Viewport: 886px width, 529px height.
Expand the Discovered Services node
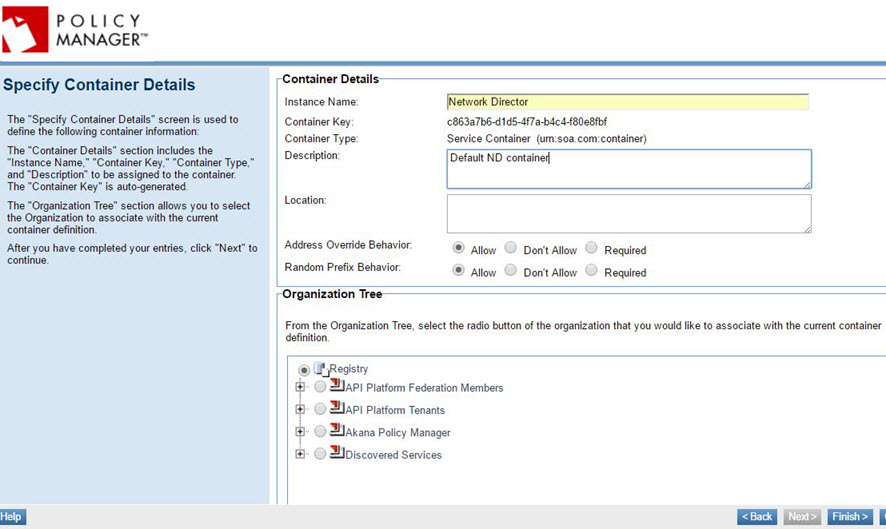[x=300, y=454]
